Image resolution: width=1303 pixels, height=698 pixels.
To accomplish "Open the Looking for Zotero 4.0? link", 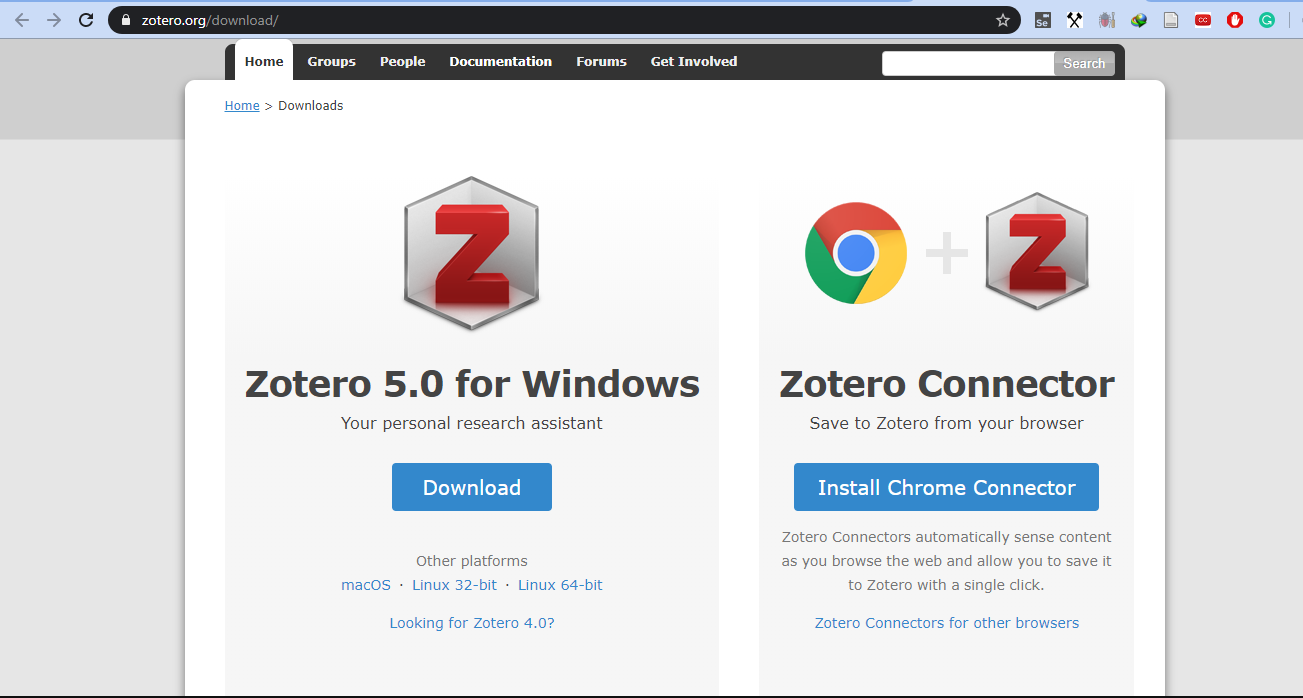I will [x=472, y=623].
